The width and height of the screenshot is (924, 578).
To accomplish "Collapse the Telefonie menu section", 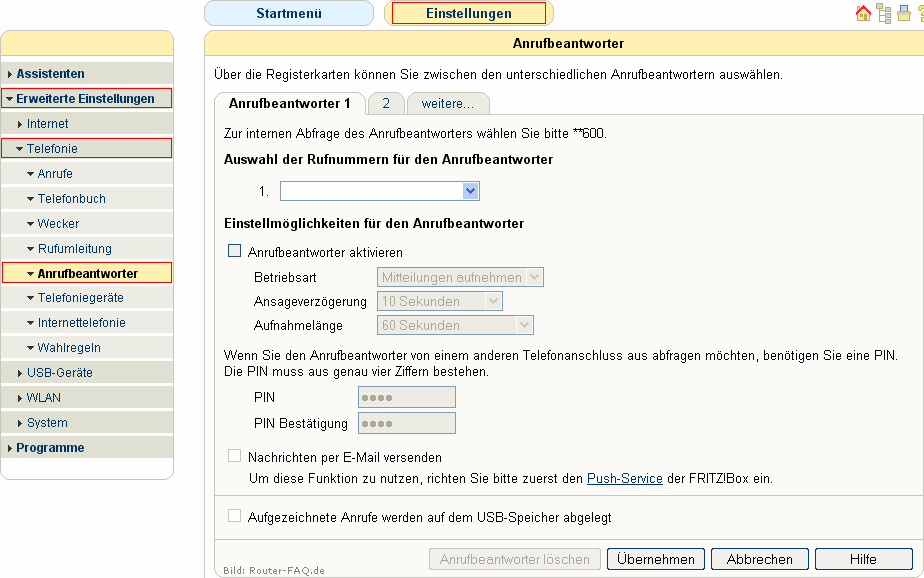I will click(x=87, y=148).
